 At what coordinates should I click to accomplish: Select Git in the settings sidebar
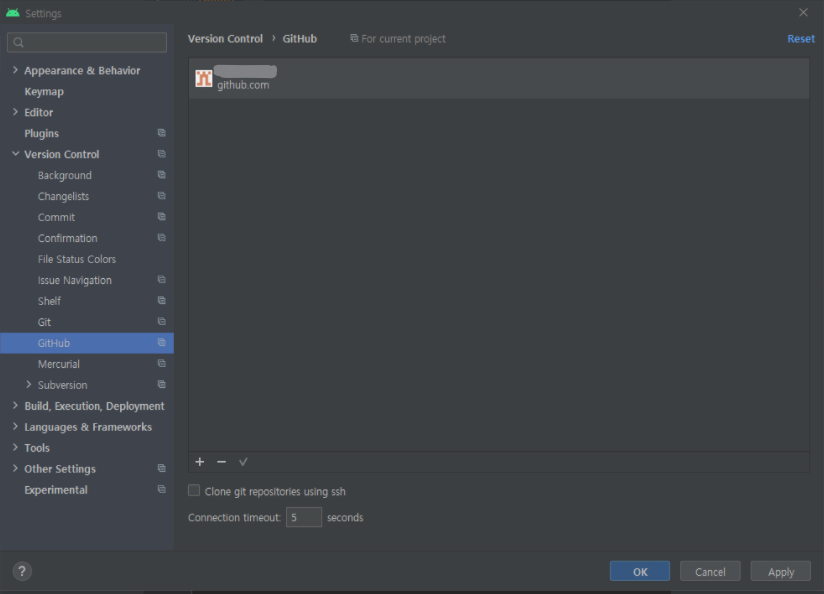point(42,321)
